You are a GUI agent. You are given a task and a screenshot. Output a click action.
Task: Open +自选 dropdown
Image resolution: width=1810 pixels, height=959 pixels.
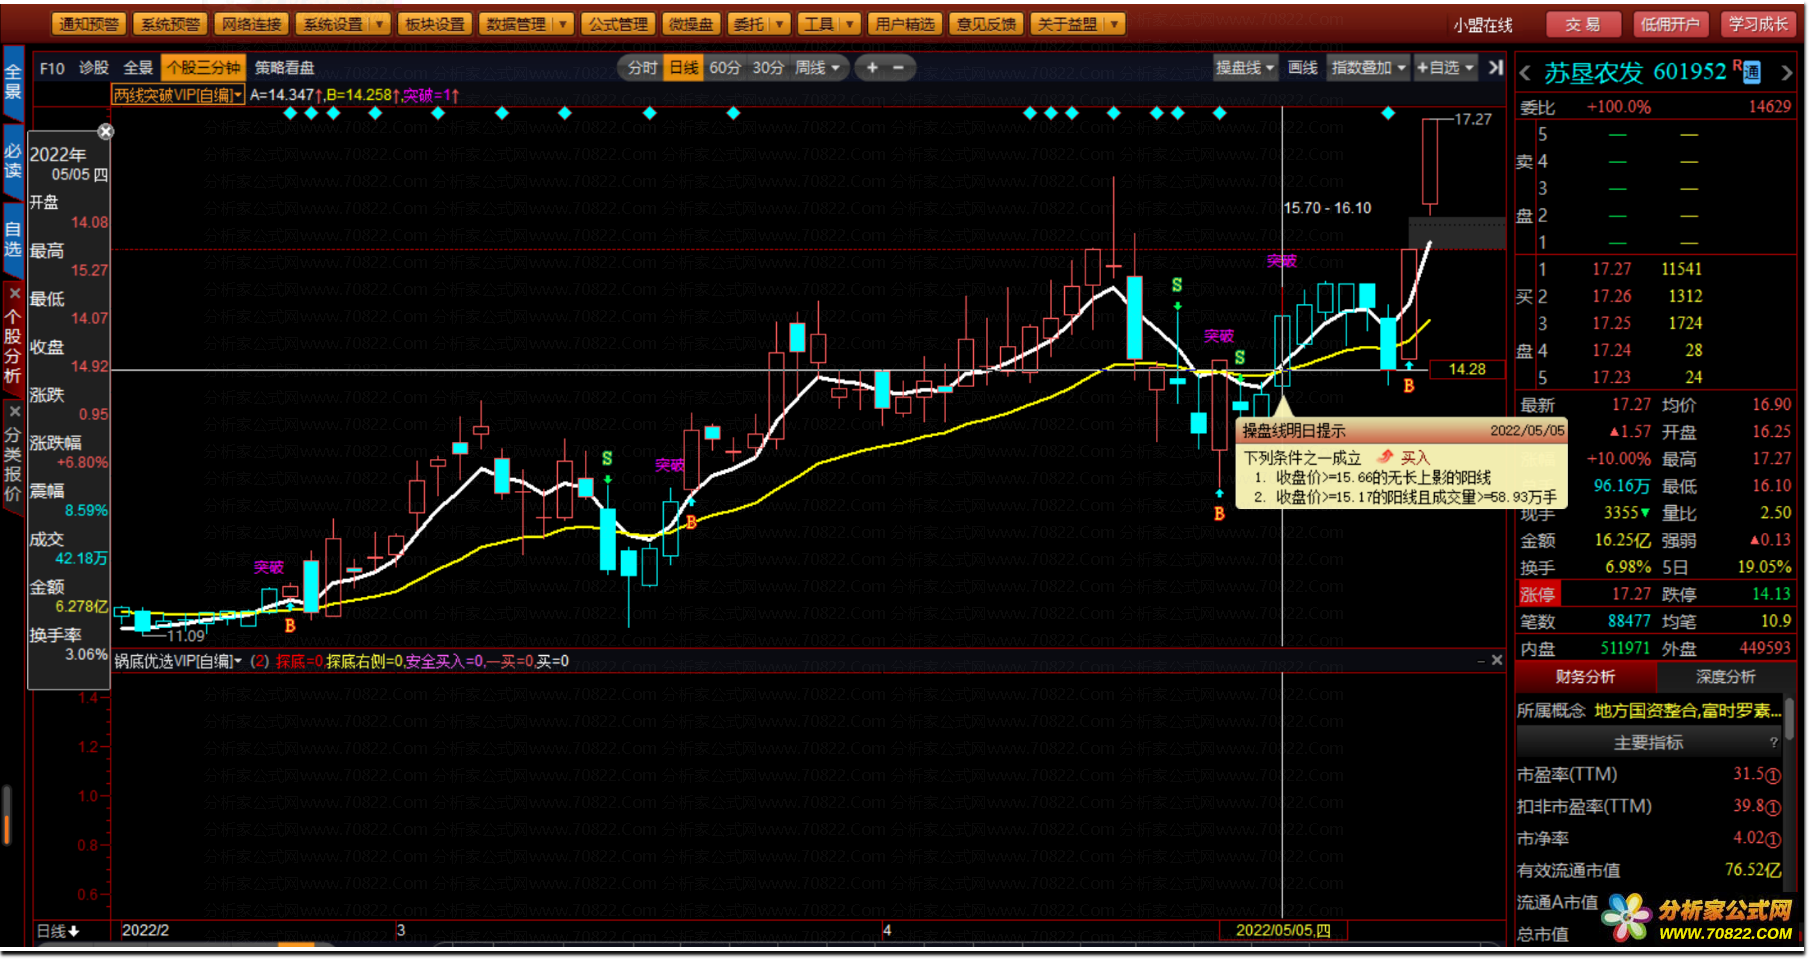[x=1445, y=68]
